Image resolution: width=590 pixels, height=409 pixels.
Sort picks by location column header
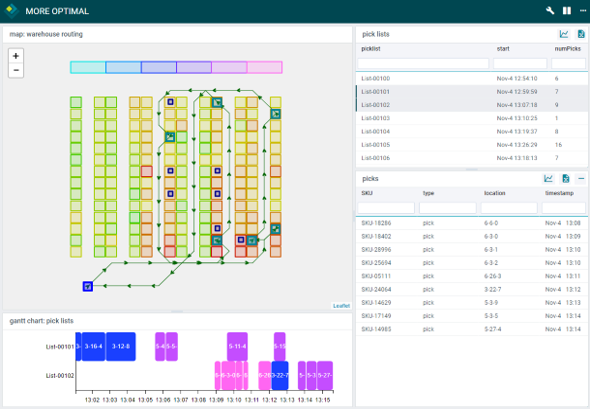(x=494, y=193)
